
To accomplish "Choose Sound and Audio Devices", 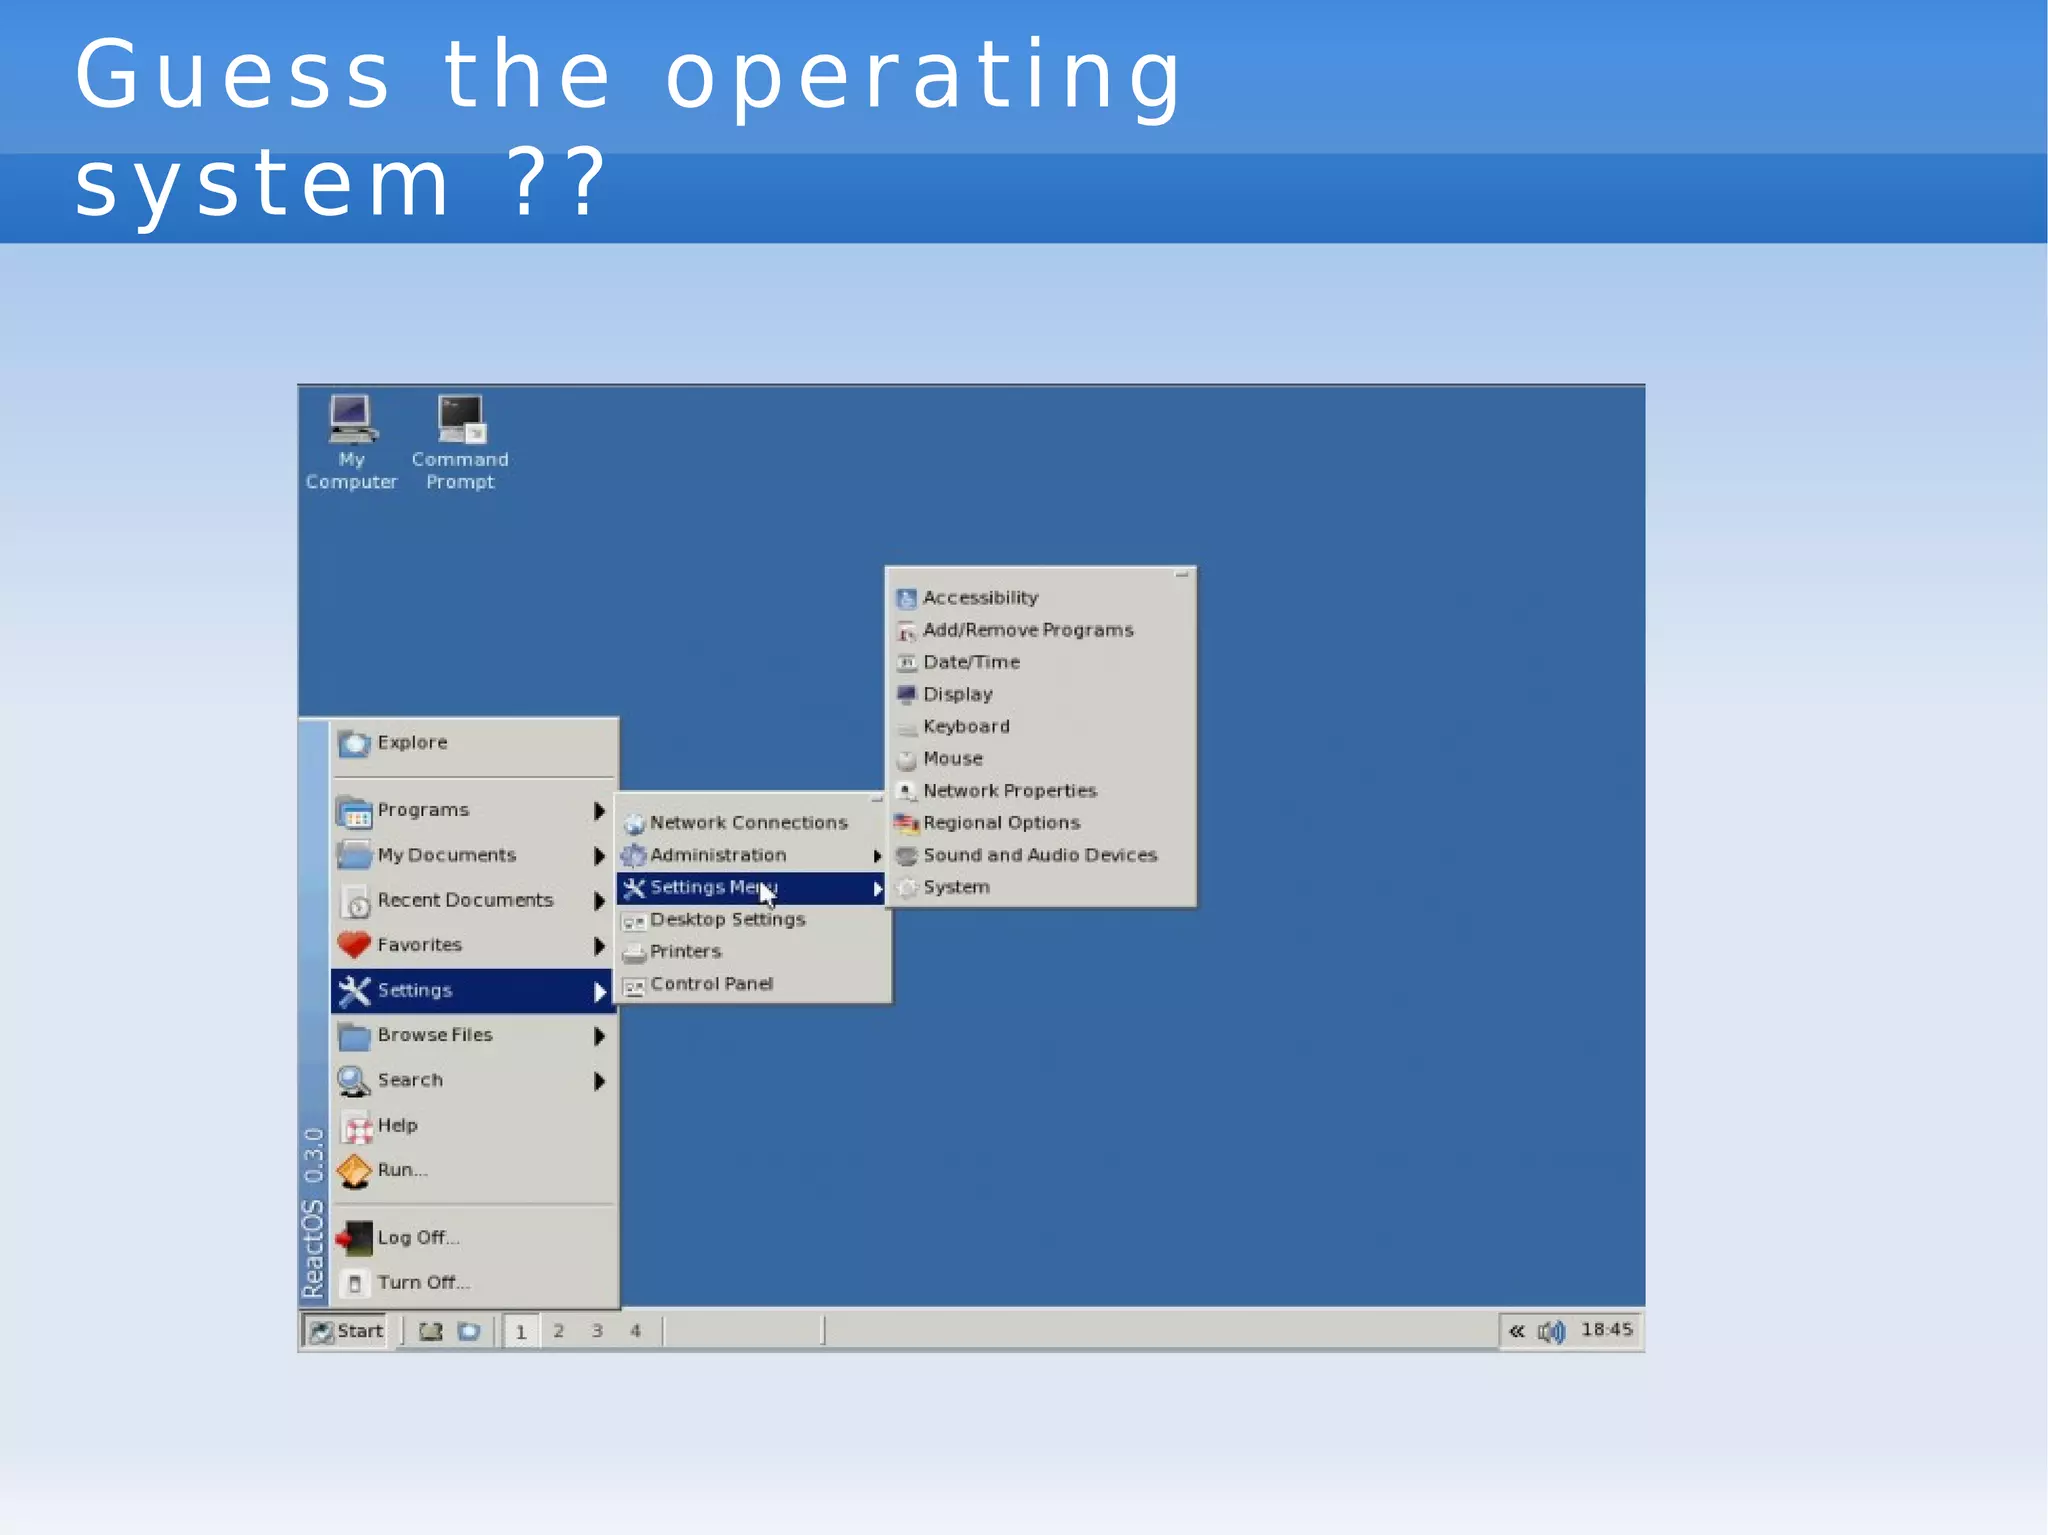I will tap(1039, 855).
